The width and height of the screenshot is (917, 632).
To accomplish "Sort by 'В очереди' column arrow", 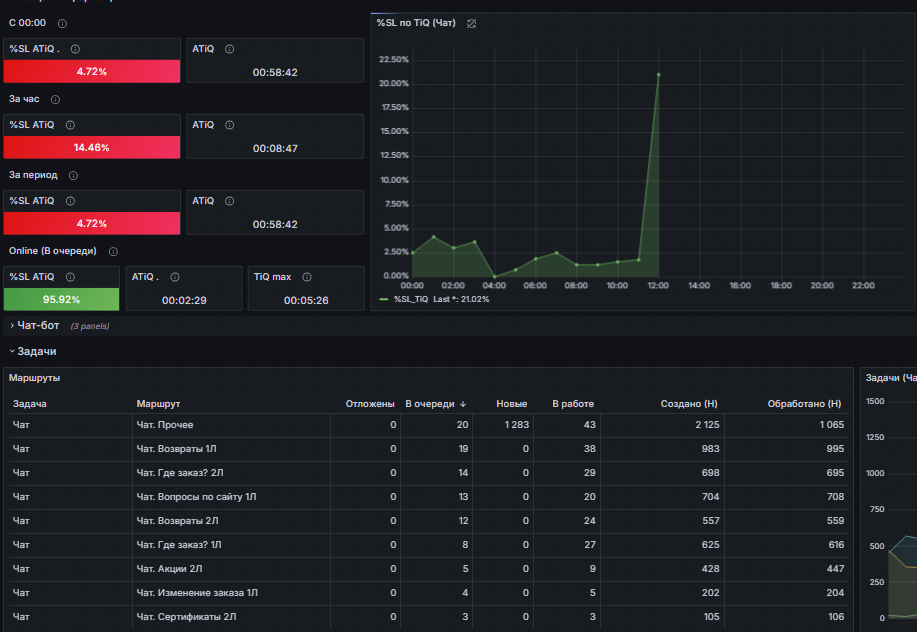I will click(463, 404).
